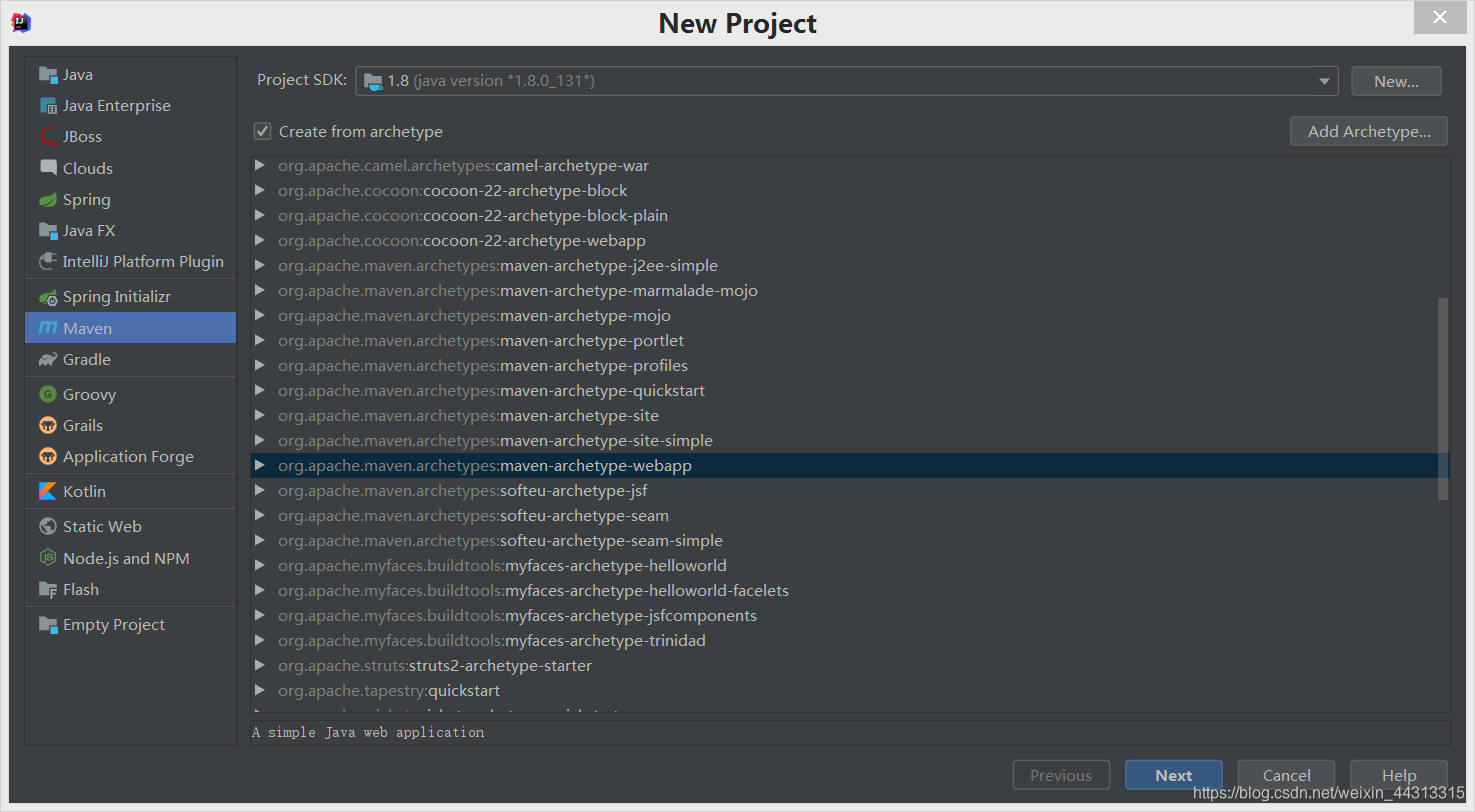Image resolution: width=1475 pixels, height=812 pixels.
Task: Select the Java folder icon in sidebar
Action: [x=48, y=75]
